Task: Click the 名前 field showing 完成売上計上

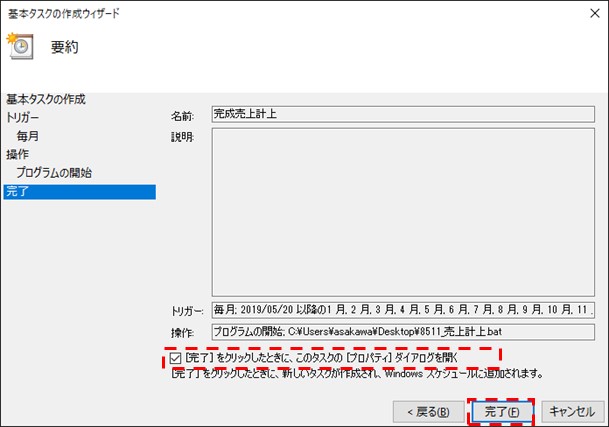Action: (x=403, y=115)
